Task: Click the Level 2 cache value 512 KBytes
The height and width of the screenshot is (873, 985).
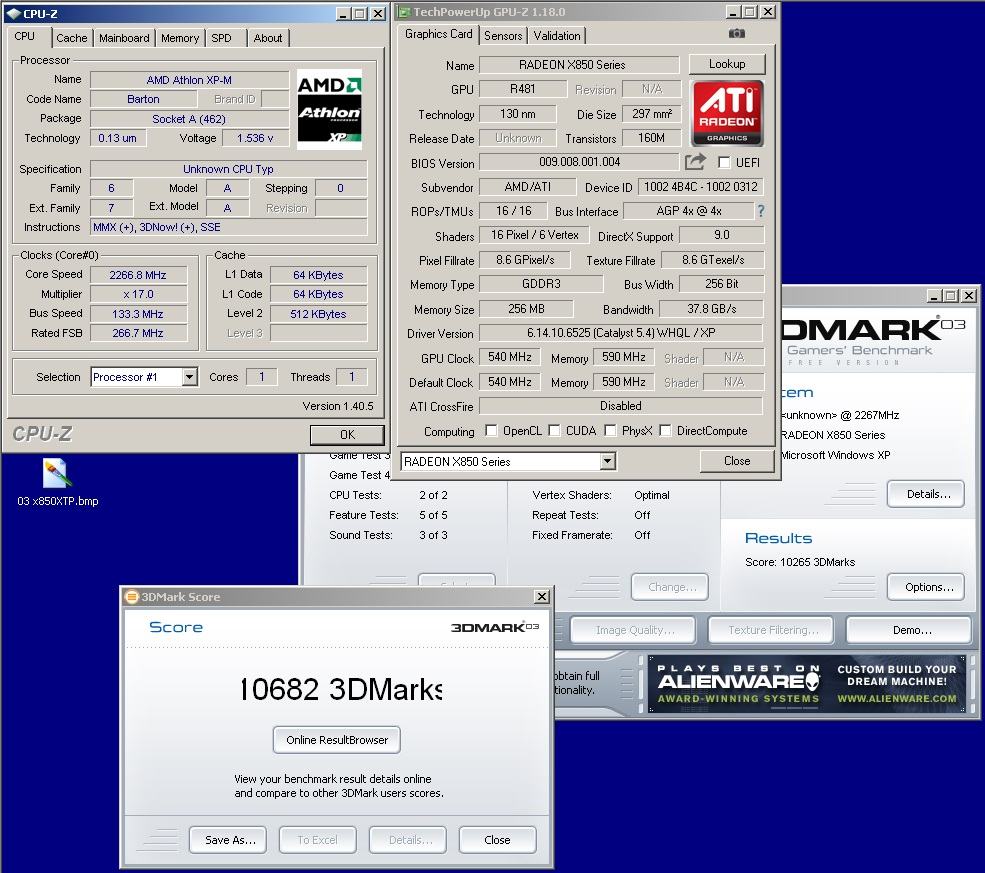Action: 318,314
